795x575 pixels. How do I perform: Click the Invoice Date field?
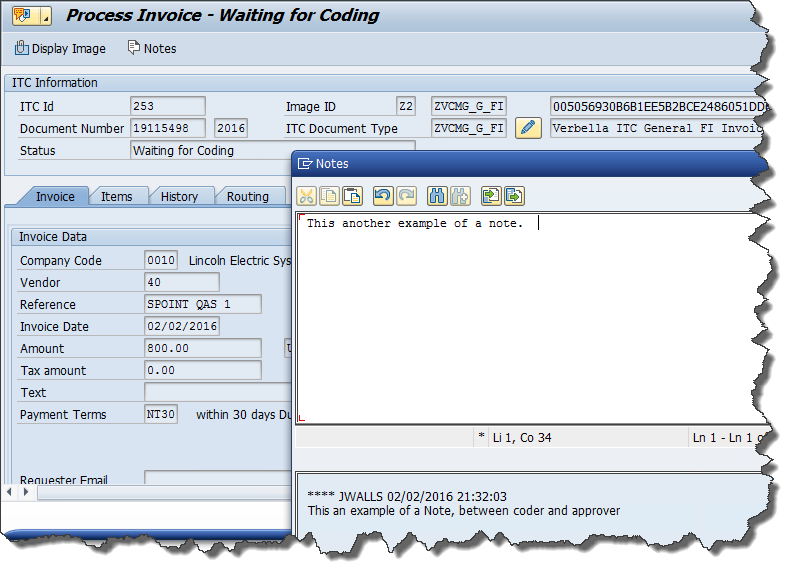pos(182,326)
